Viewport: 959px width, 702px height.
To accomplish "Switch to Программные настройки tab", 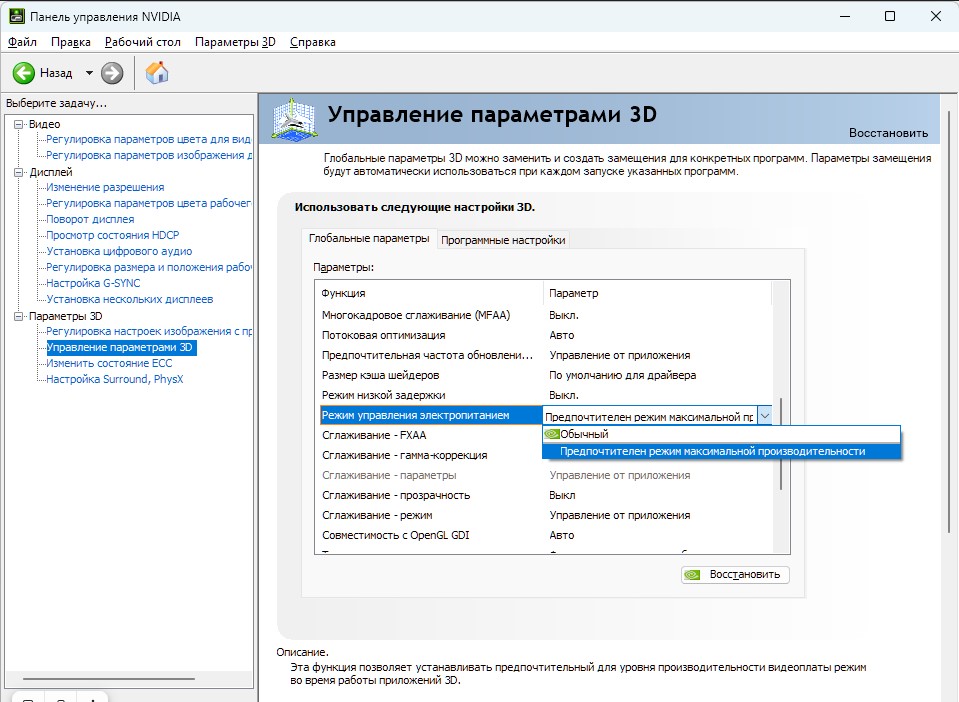I will (x=503, y=240).
